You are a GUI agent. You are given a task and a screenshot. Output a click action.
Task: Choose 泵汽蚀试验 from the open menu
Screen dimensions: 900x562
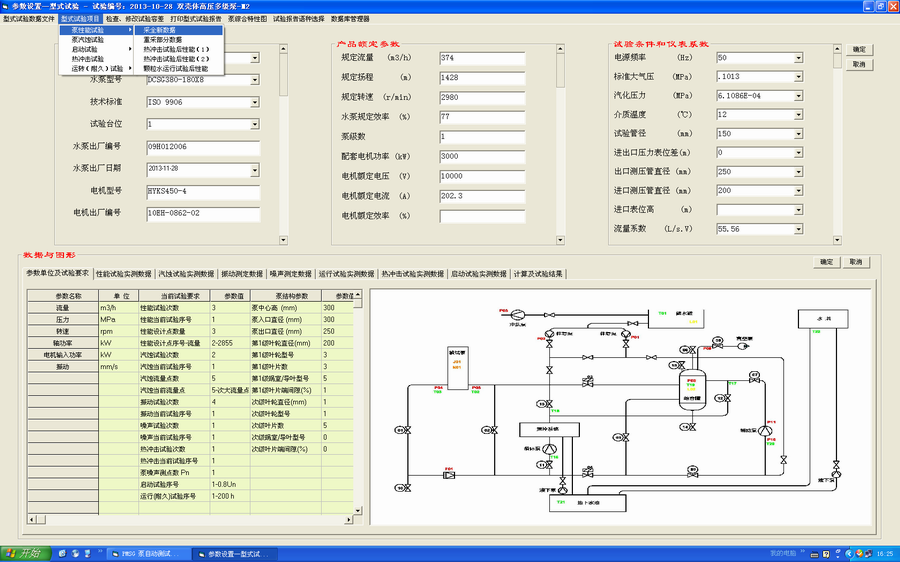click(x=88, y=39)
